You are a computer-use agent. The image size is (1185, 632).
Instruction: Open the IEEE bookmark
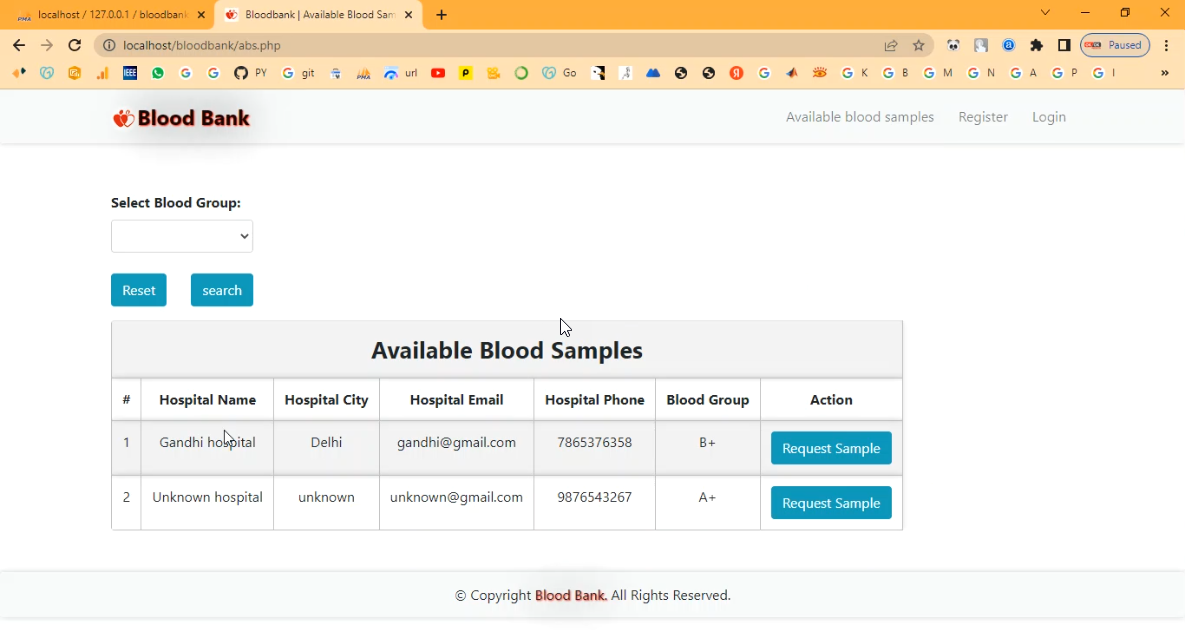click(130, 73)
